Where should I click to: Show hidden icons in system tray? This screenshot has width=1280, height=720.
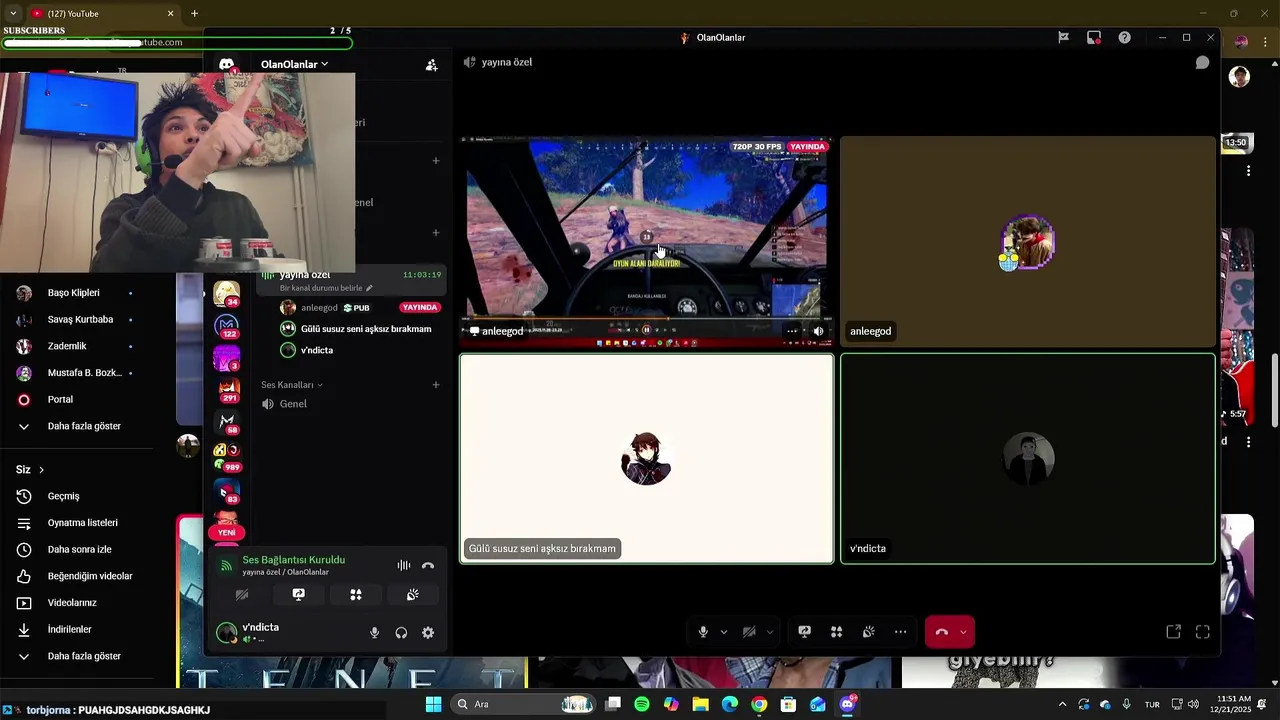pyautogui.click(x=1062, y=704)
